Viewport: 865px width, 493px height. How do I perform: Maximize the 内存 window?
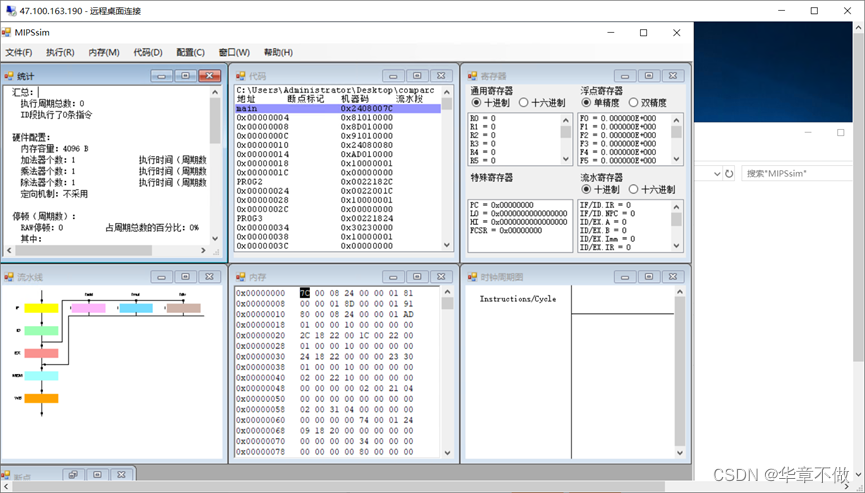[417, 276]
